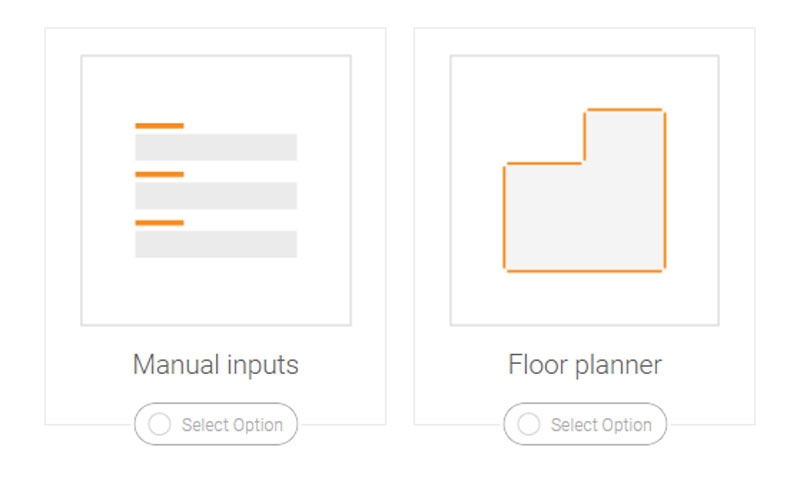Select the radio circle under Floor planner
Viewport: 800px width, 487px height.
[x=528, y=425]
